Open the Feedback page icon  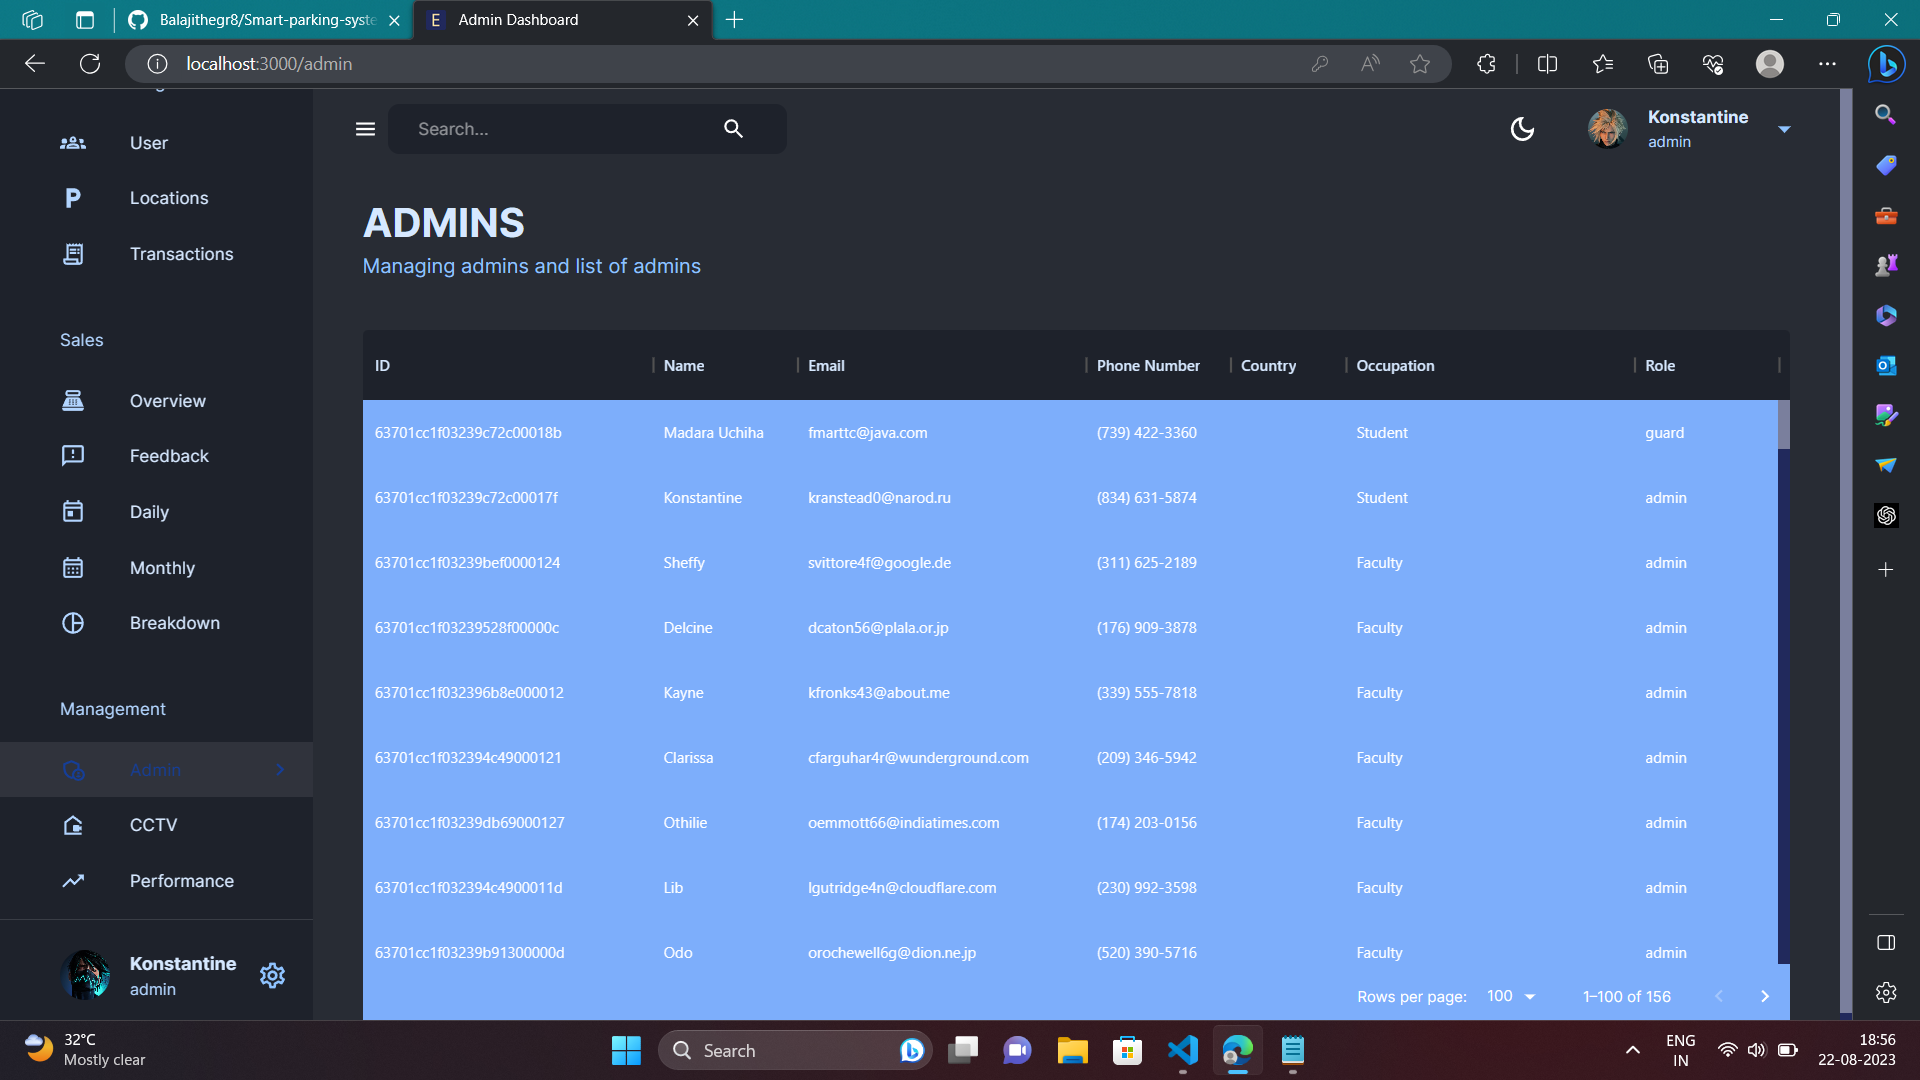73,456
